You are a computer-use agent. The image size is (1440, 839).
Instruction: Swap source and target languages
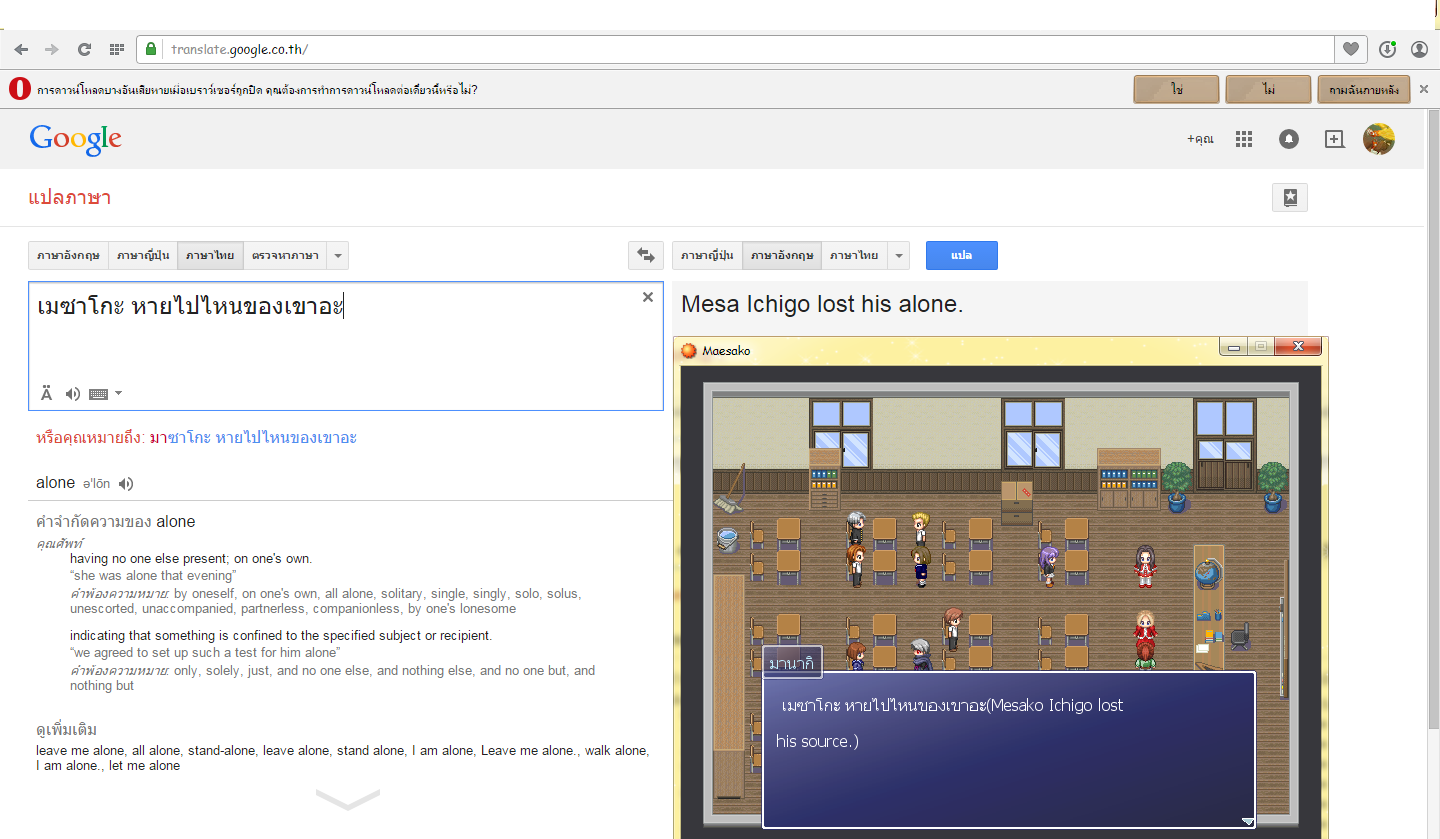[x=646, y=256]
